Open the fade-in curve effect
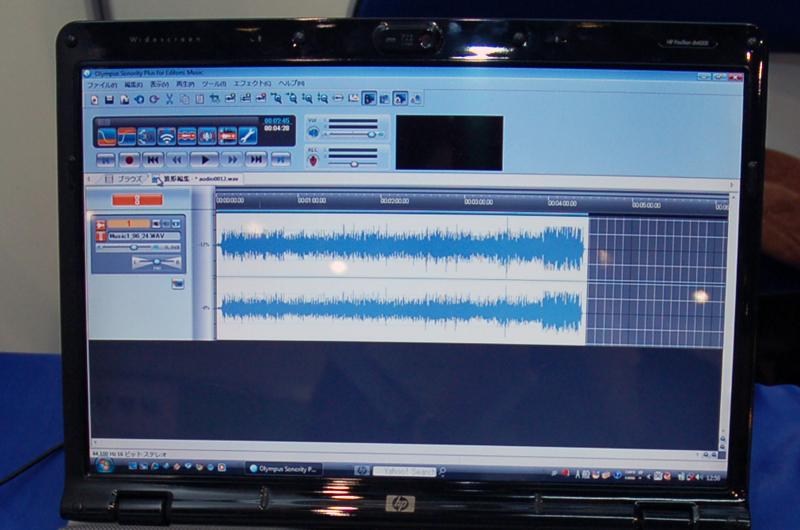Image resolution: width=800 pixels, height=530 pixels. tap(127, 137)
